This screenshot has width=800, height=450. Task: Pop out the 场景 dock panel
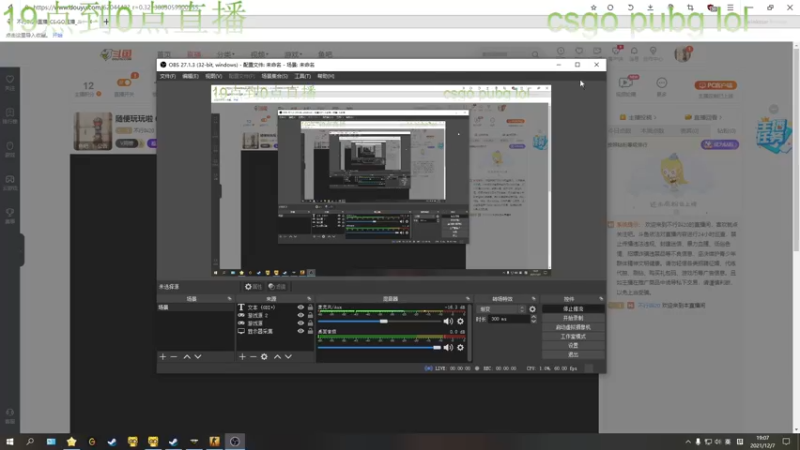point(229,299)
